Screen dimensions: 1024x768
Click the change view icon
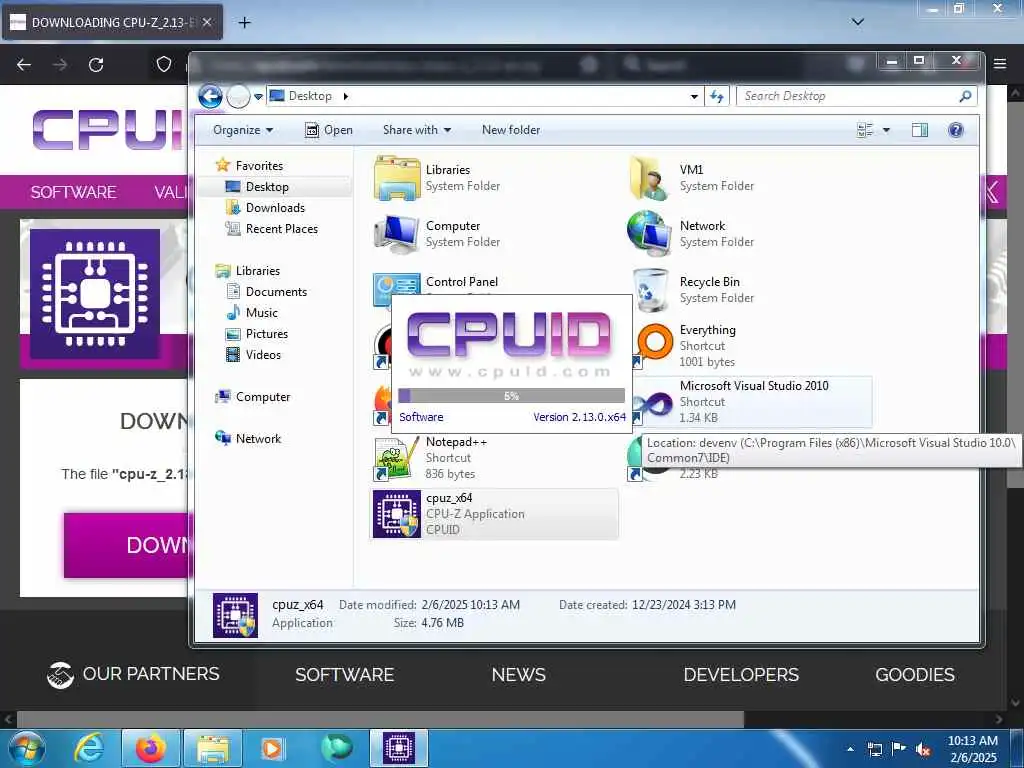(x=865, y=130)
